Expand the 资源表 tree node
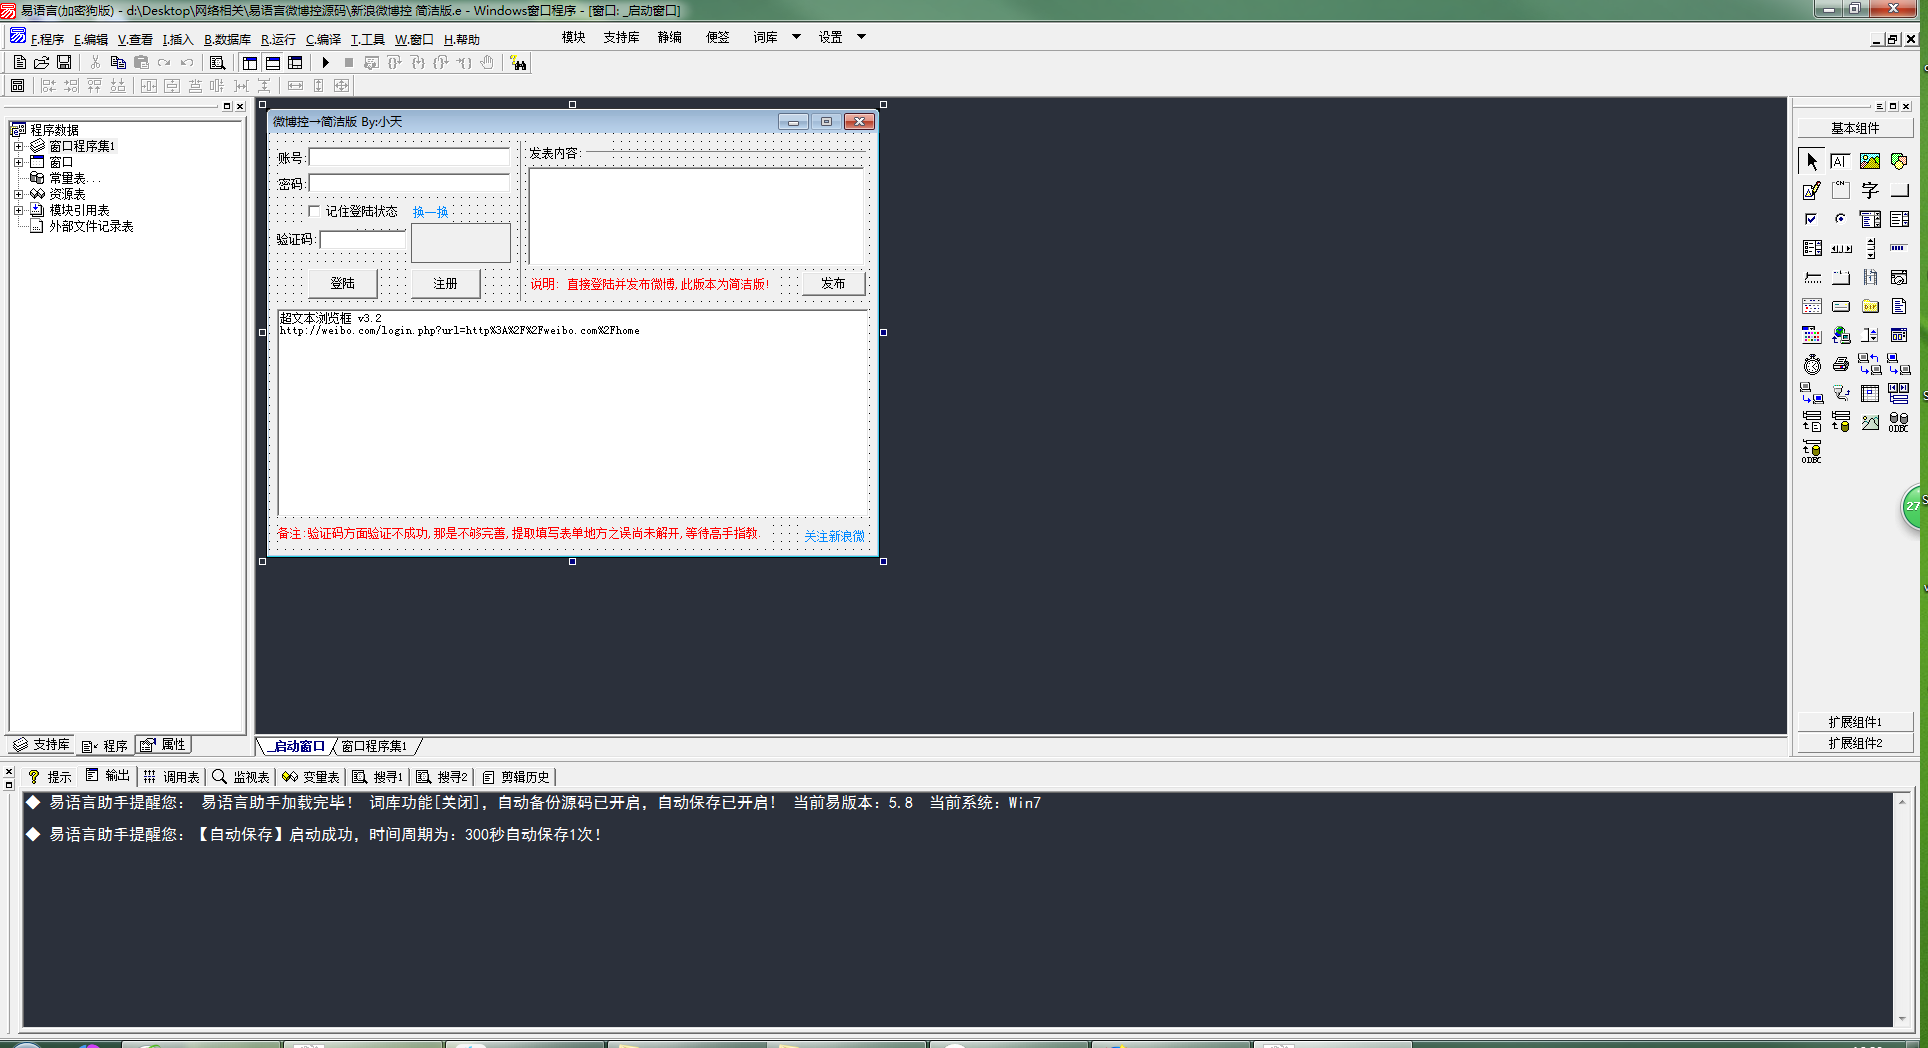Screen dimensions: 1928x1048 (x=18, y=194)
